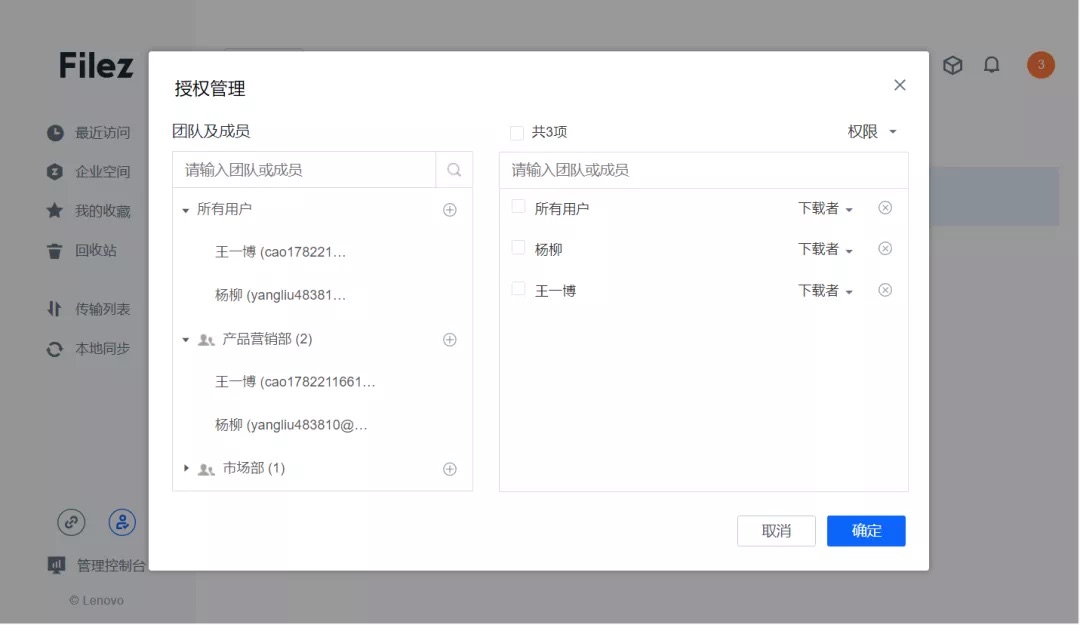The height and width of the screenshot is (625, 1080).
Task: Close the 授权管理 dialog
Action: 900,85
